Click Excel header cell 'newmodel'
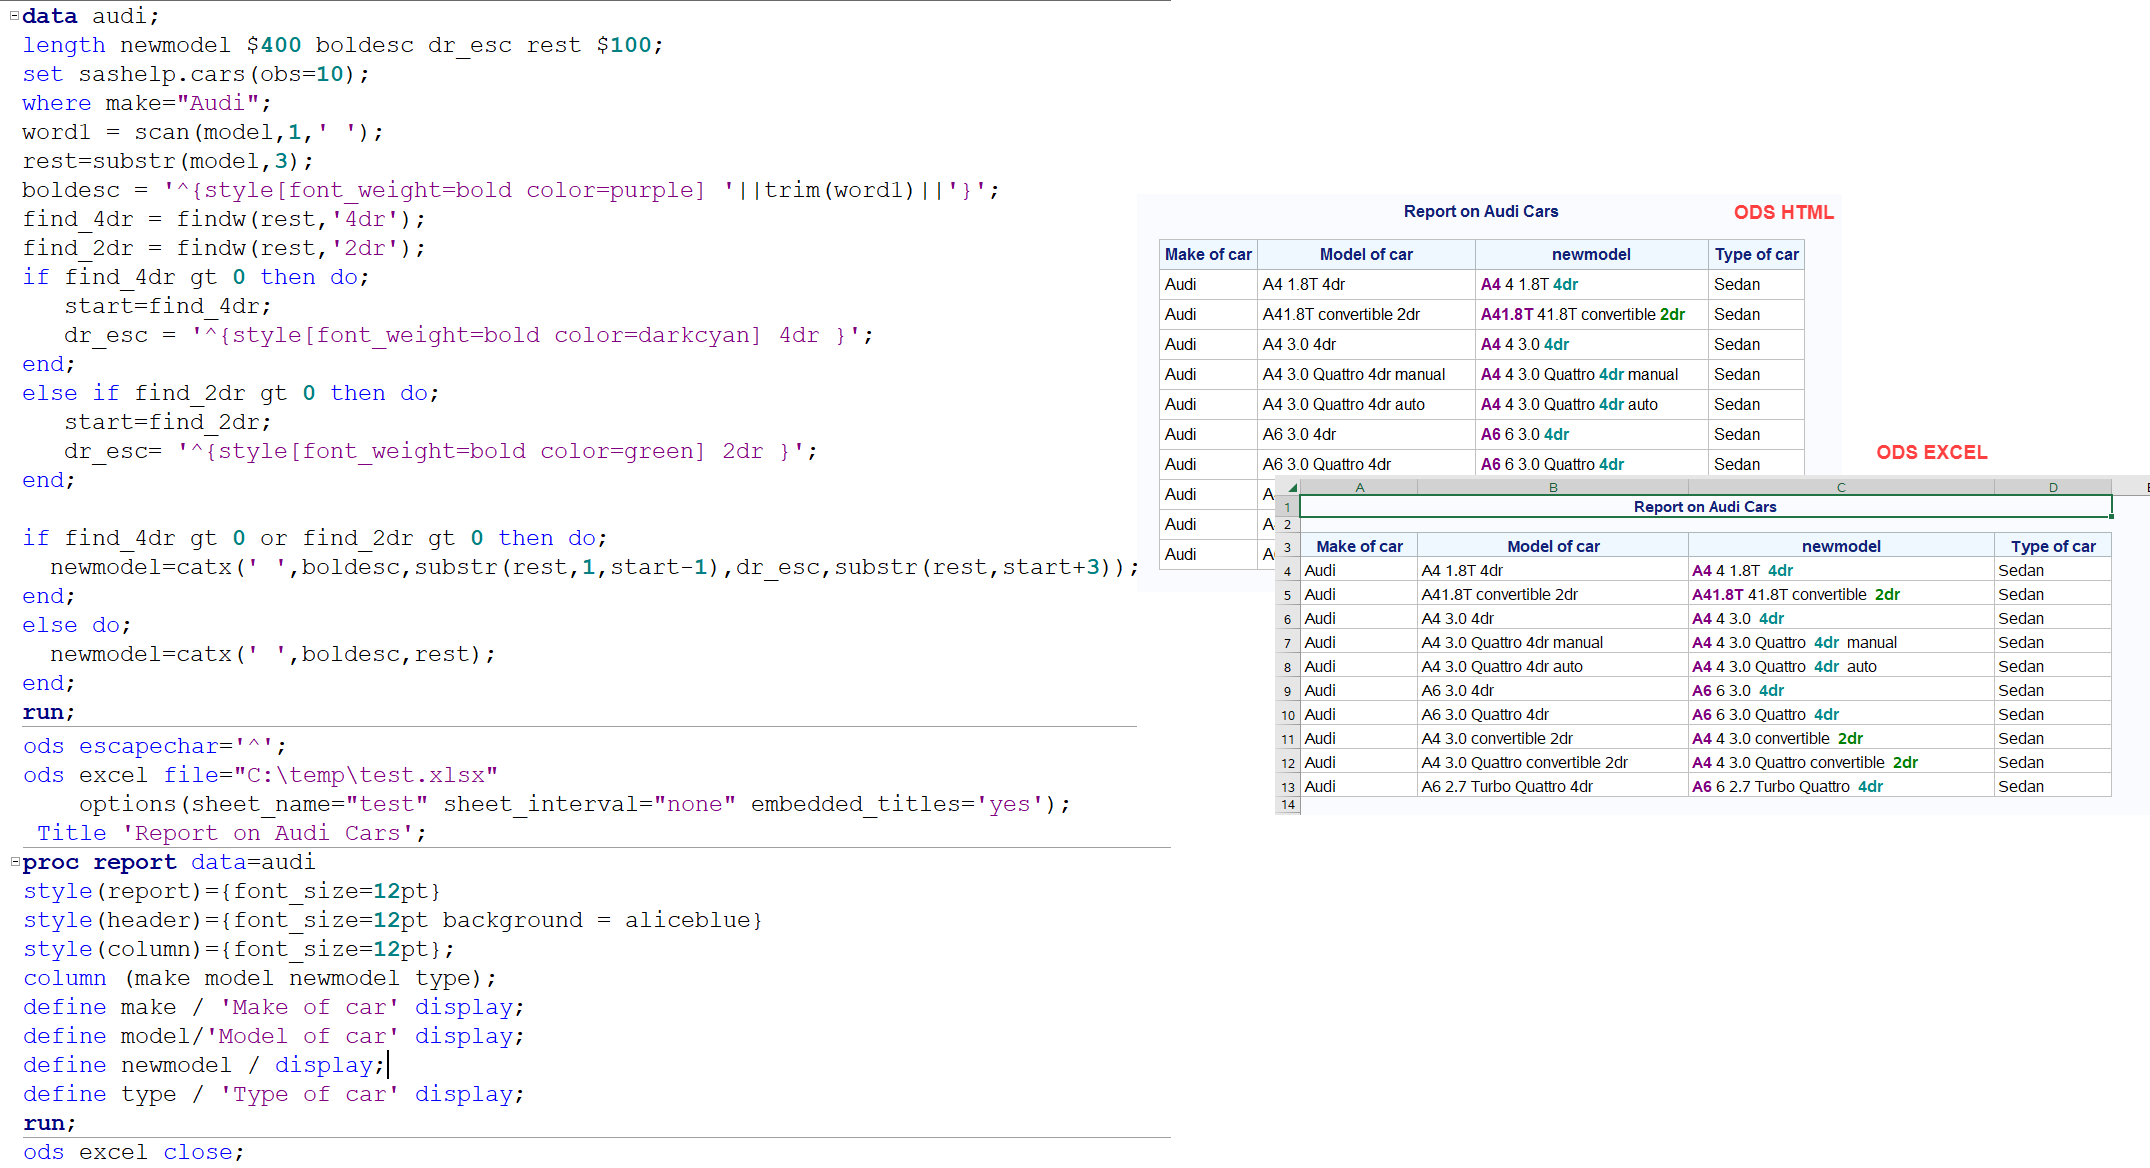The image size is (2150, 1168). [1840, 546]
